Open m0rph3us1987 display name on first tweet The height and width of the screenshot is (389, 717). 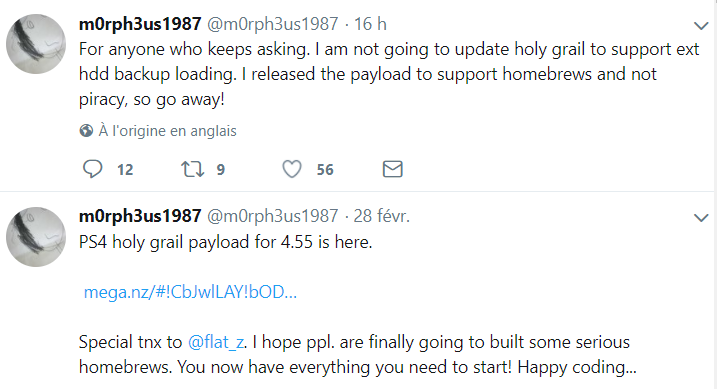pyautogui.click(x=140, y=24)
